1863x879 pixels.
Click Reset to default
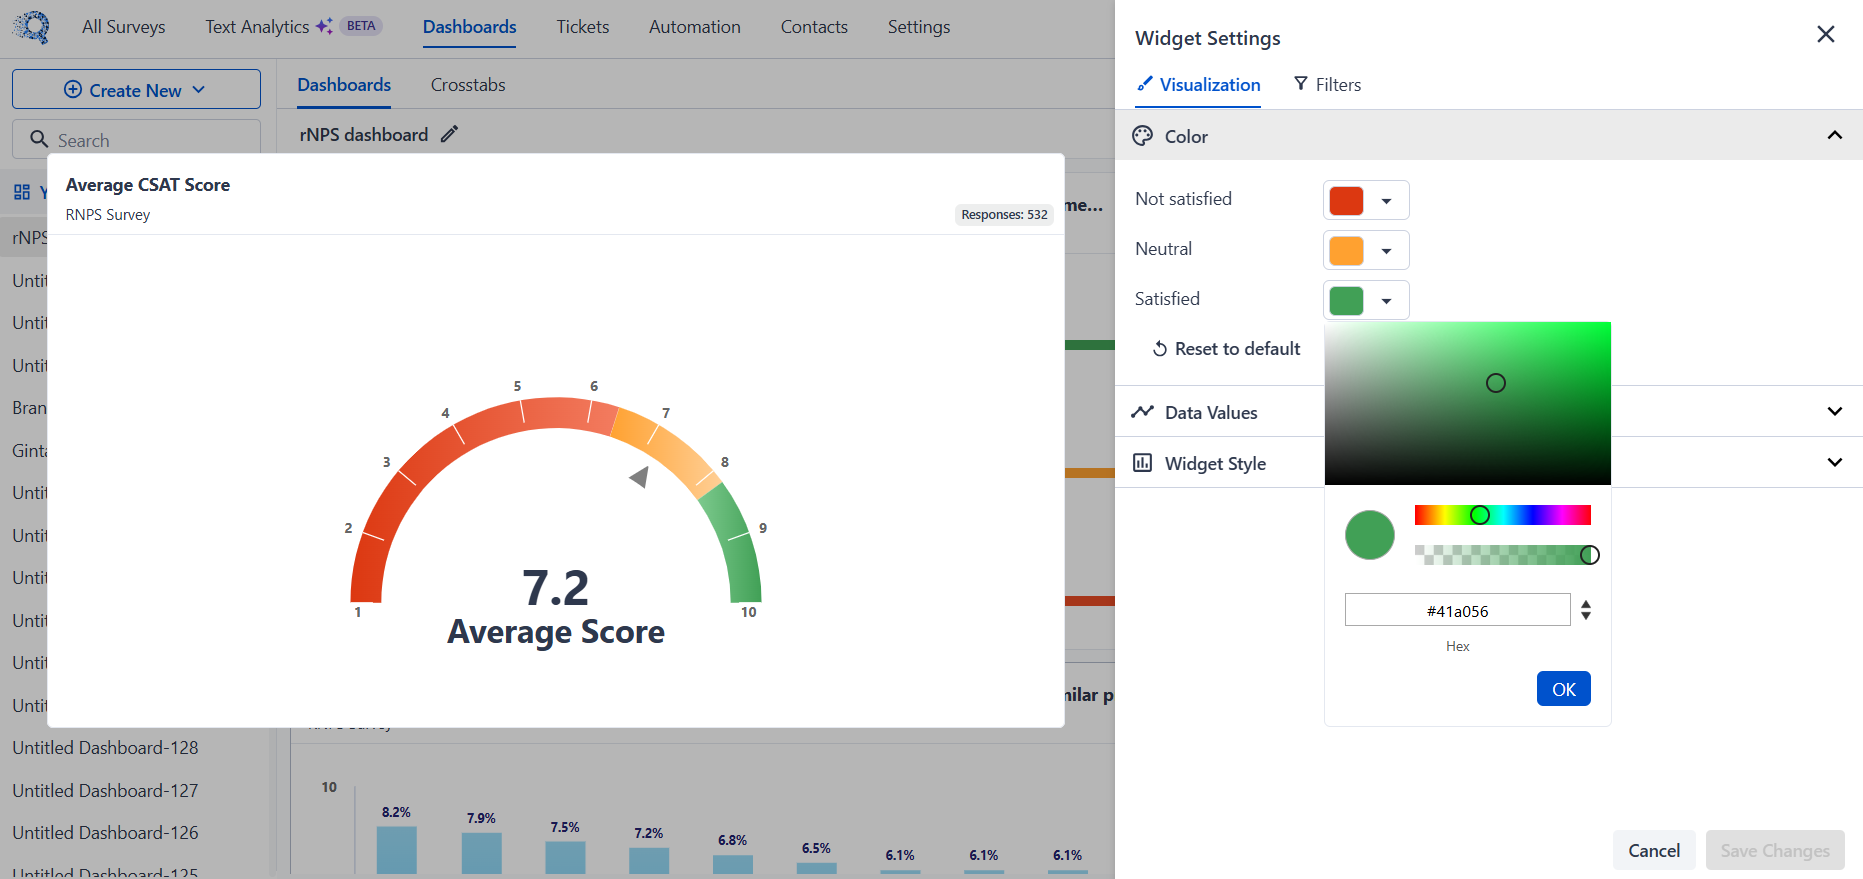pos(1226,349)
